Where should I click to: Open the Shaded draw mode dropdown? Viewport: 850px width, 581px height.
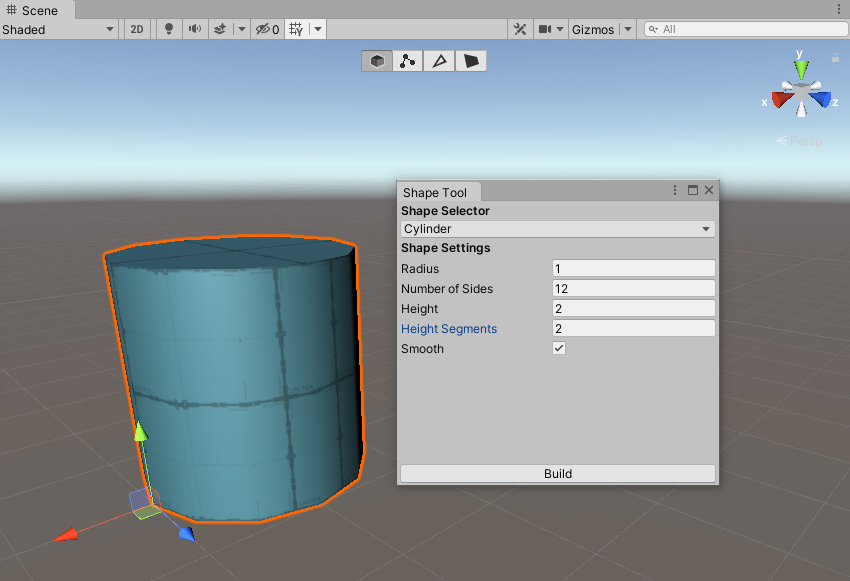tap(59, 30)
